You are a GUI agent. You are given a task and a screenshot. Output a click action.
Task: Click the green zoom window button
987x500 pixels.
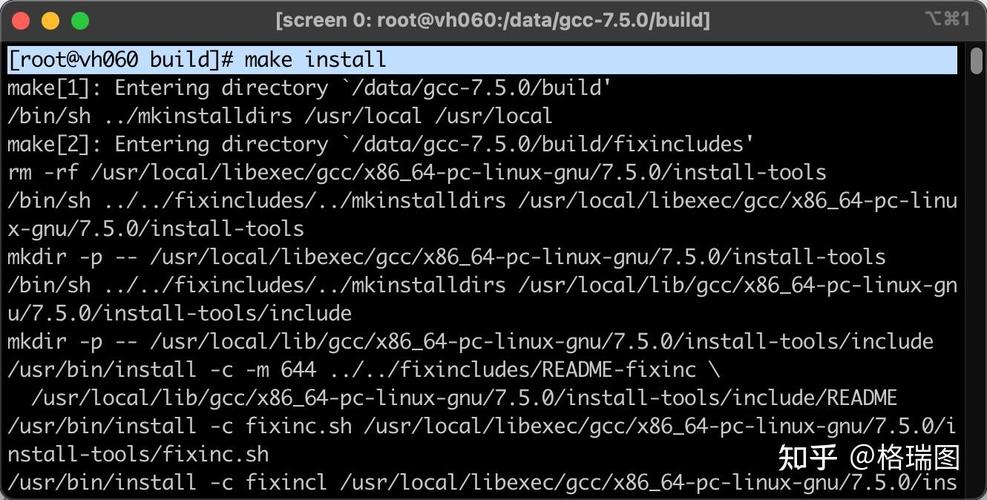tap(80, 21)
